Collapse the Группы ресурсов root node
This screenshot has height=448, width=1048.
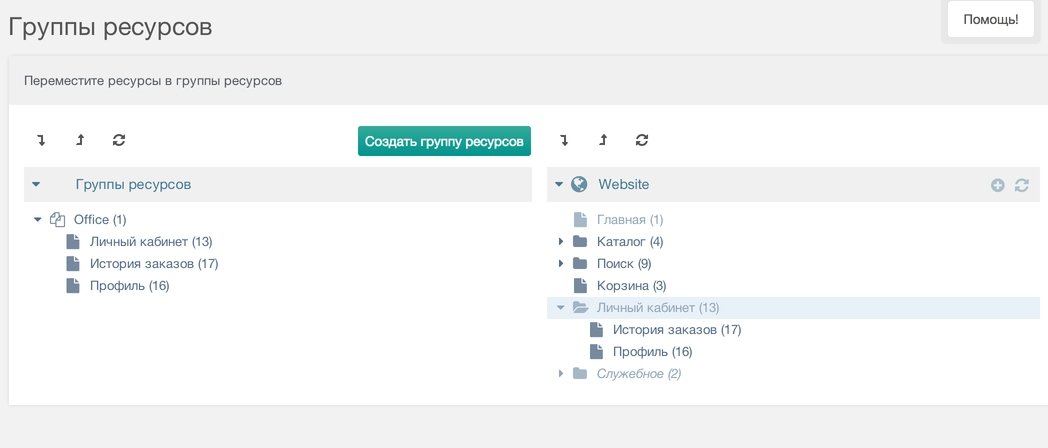pyautogui.click(x=36, y=185)
